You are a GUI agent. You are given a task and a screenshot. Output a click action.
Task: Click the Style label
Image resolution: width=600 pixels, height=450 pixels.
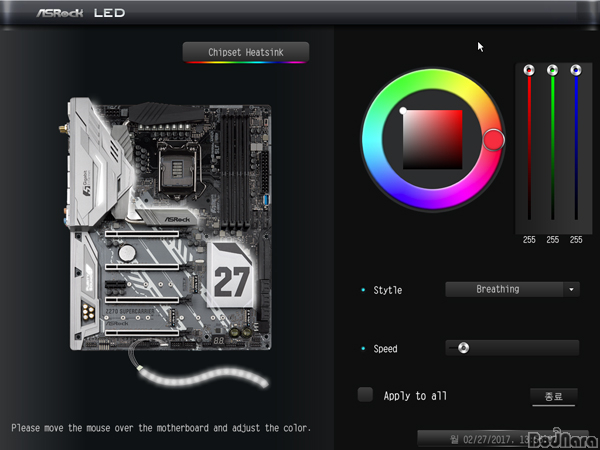(388, 290)
